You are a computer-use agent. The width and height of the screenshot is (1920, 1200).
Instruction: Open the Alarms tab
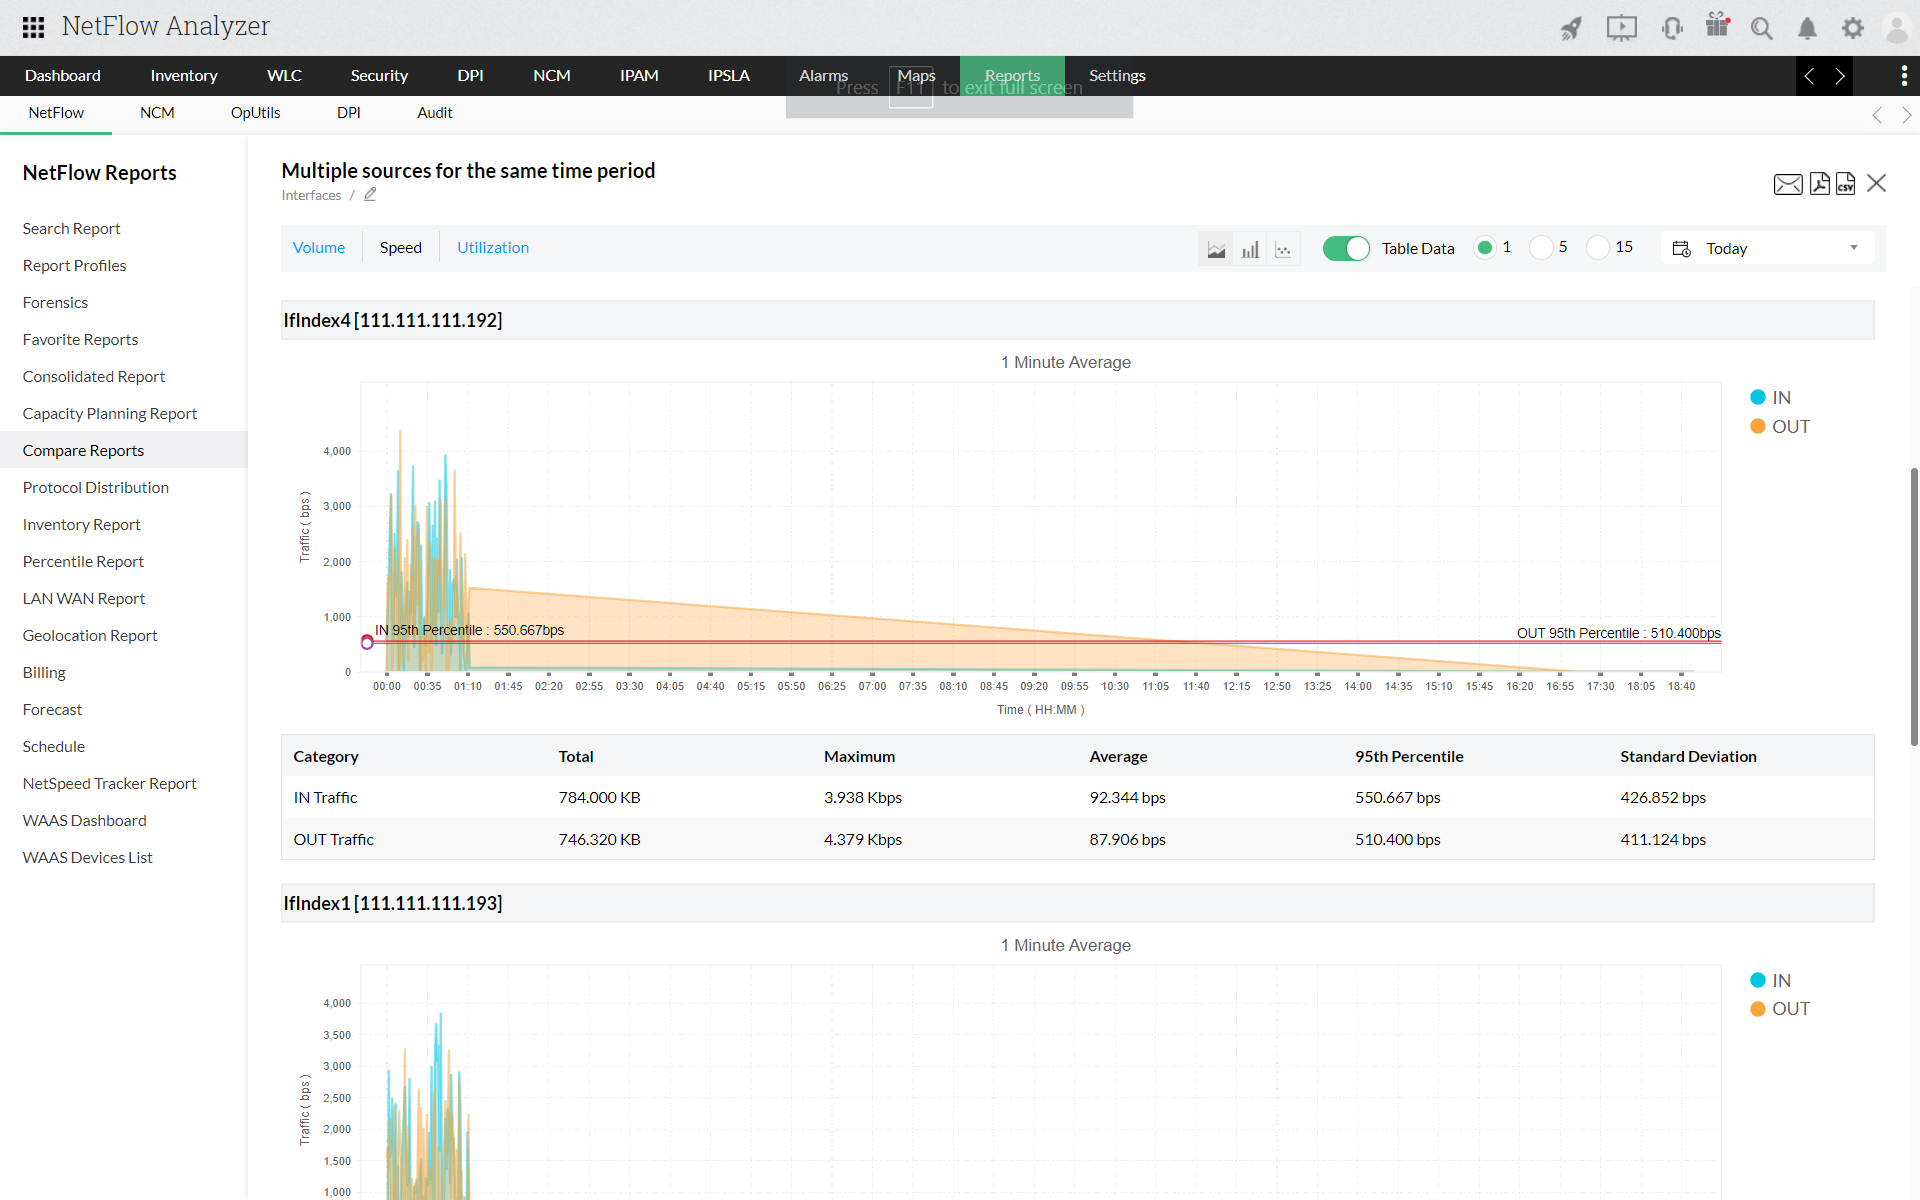coord(823,76)
